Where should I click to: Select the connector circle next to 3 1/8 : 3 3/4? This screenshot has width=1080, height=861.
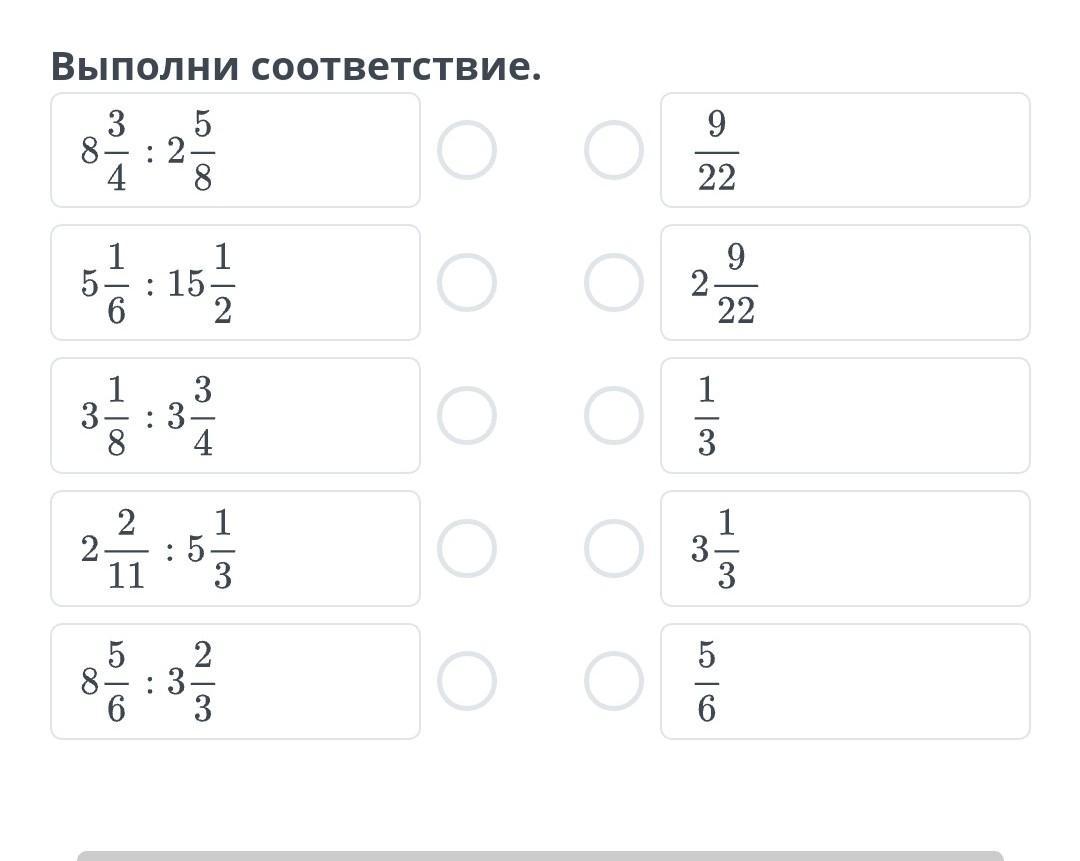(467, 415)
